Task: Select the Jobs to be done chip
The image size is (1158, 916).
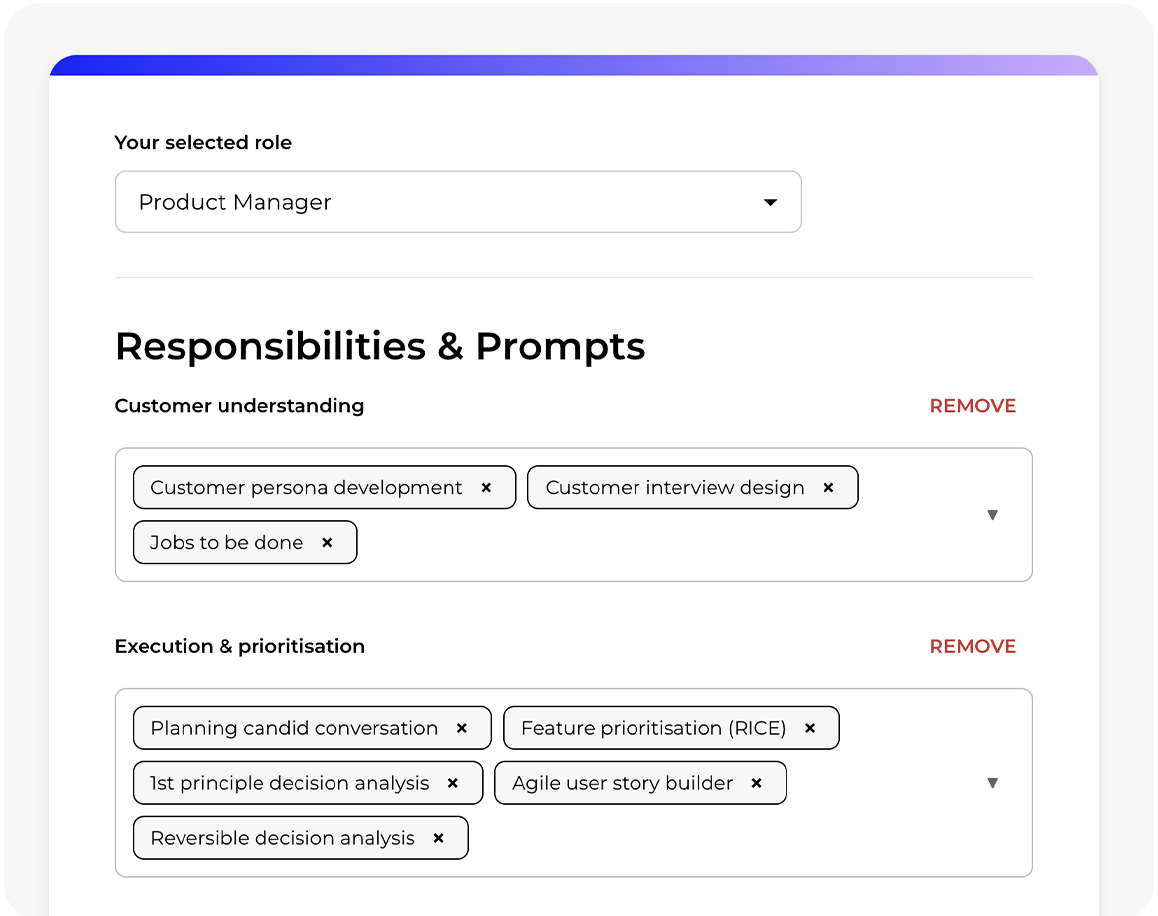Action: [x=226, y=543]
